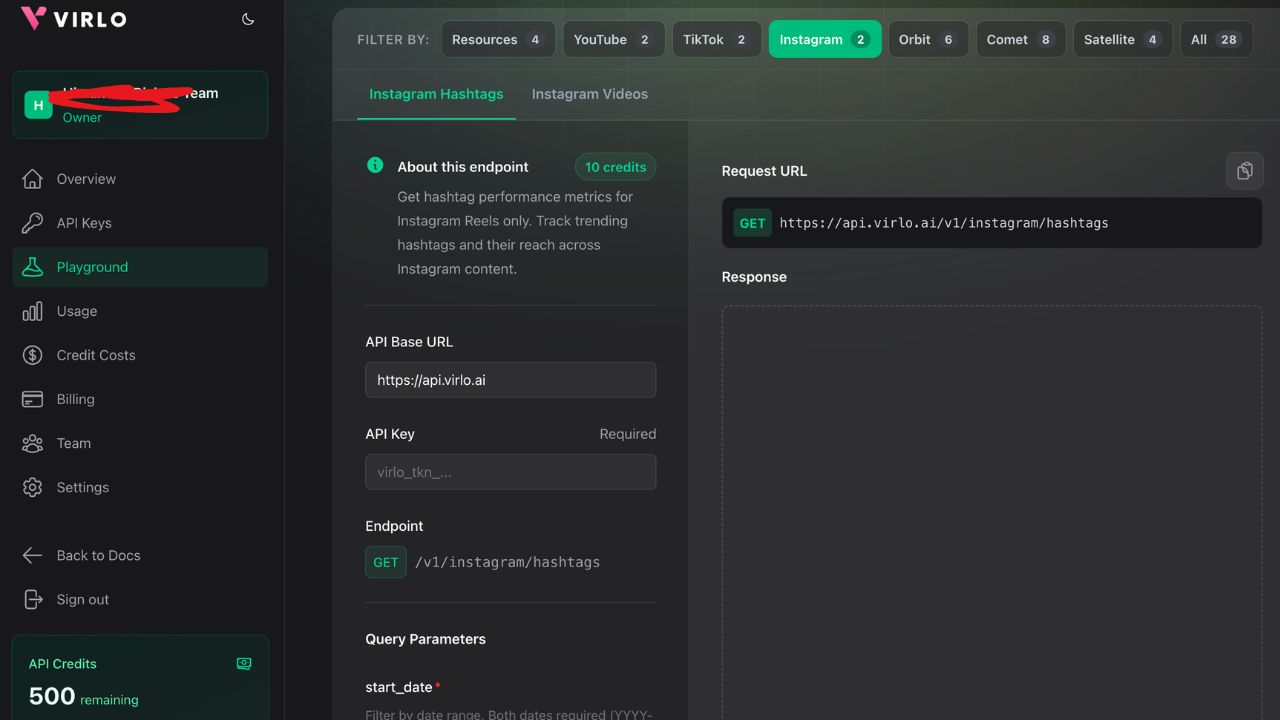Image resolution: width=1280 pixels, height=720 pixels.
Task: Filter by Resources category
Action: [x=498, y=39]
